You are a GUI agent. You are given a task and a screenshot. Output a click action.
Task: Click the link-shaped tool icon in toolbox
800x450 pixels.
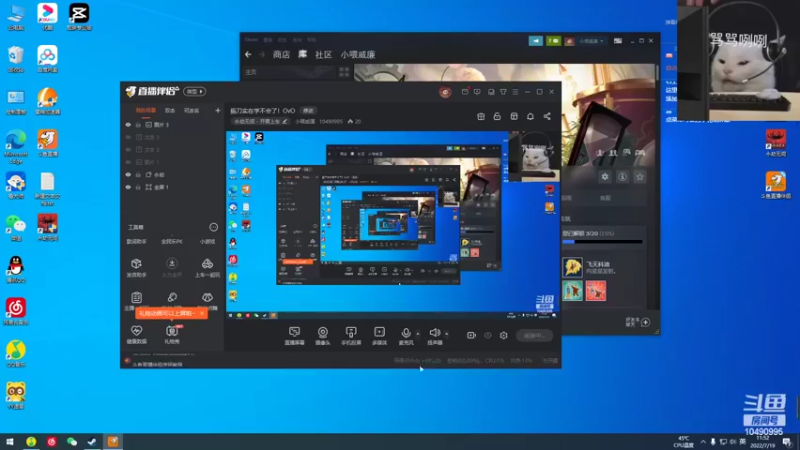pos(172,297)
